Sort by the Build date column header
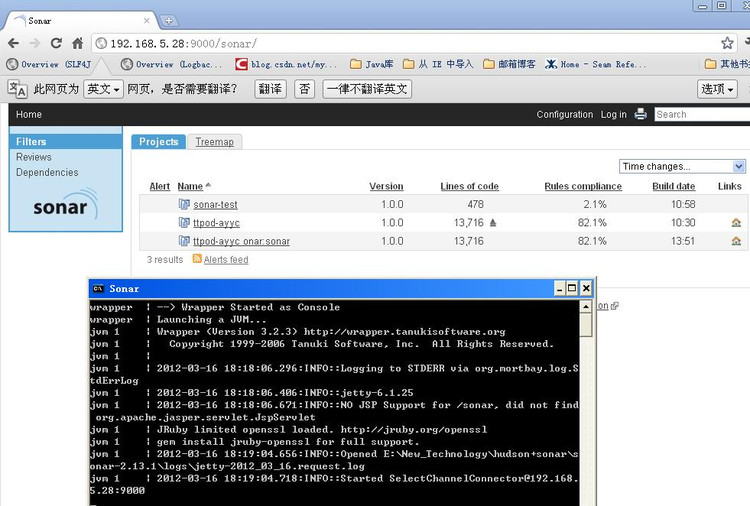Image resolution: width=750 pixels, height=506 pixels. click(673, 187)
